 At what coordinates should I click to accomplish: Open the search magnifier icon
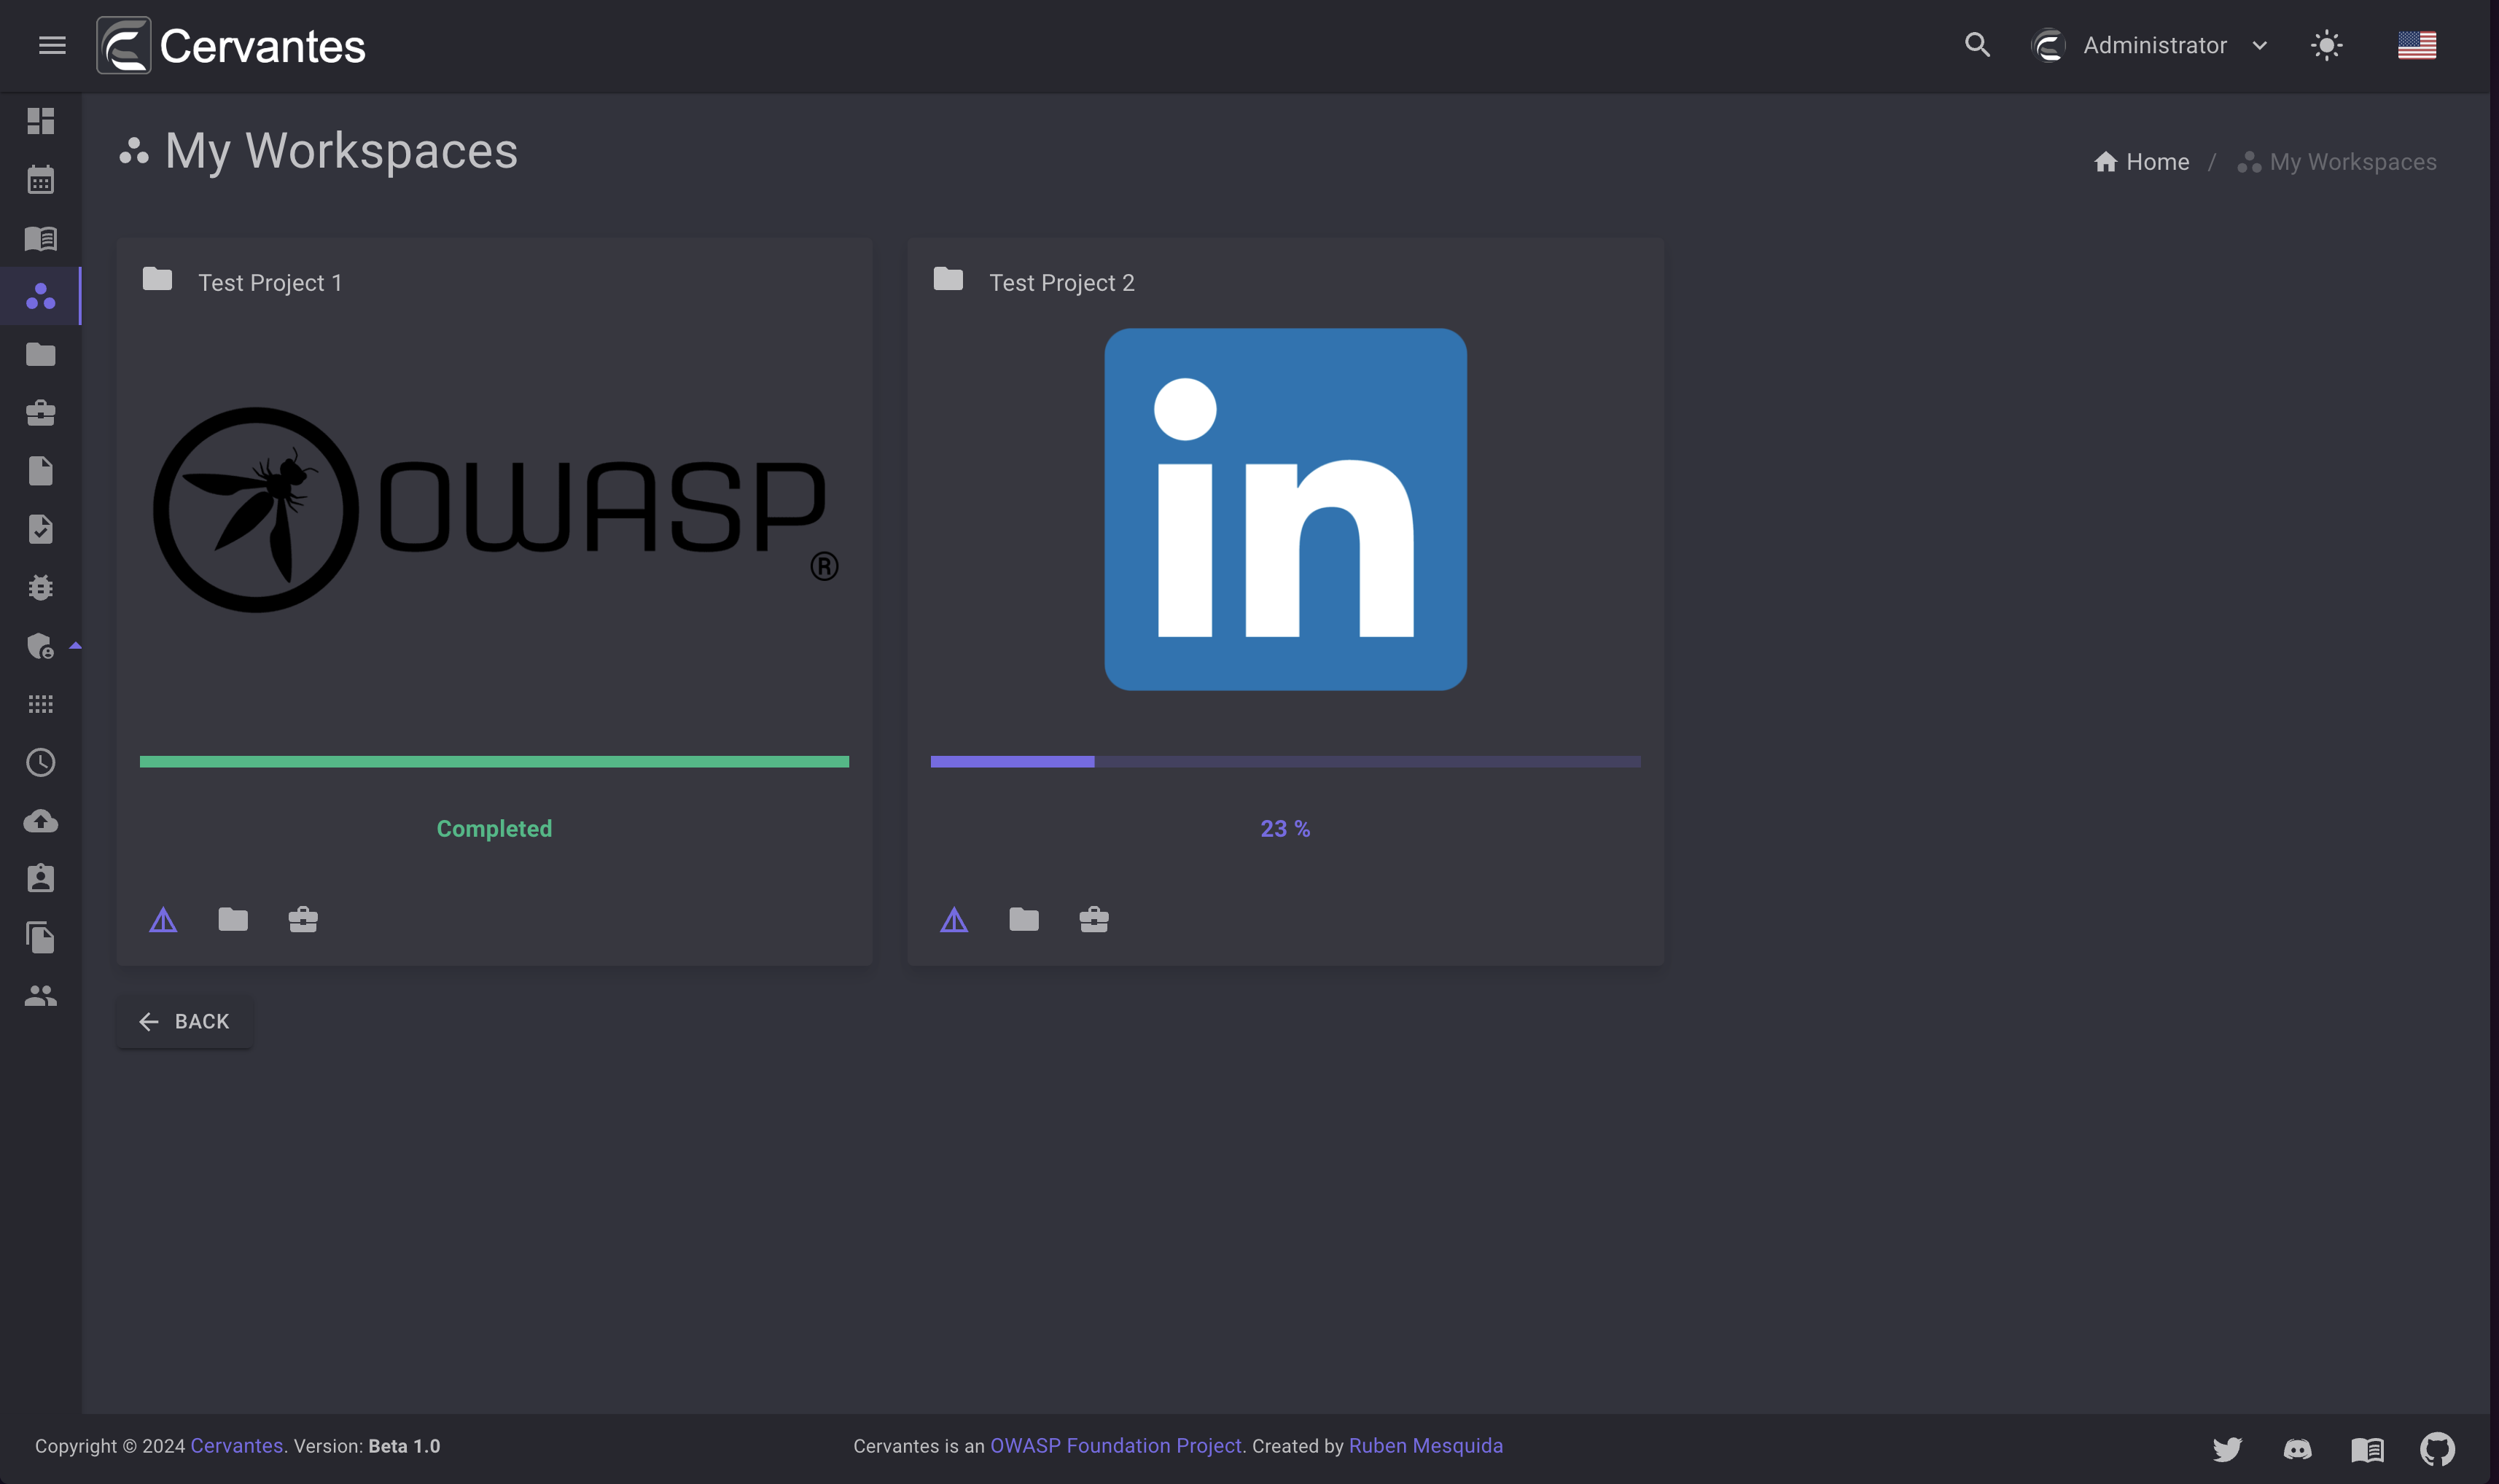click(1976, 45)
